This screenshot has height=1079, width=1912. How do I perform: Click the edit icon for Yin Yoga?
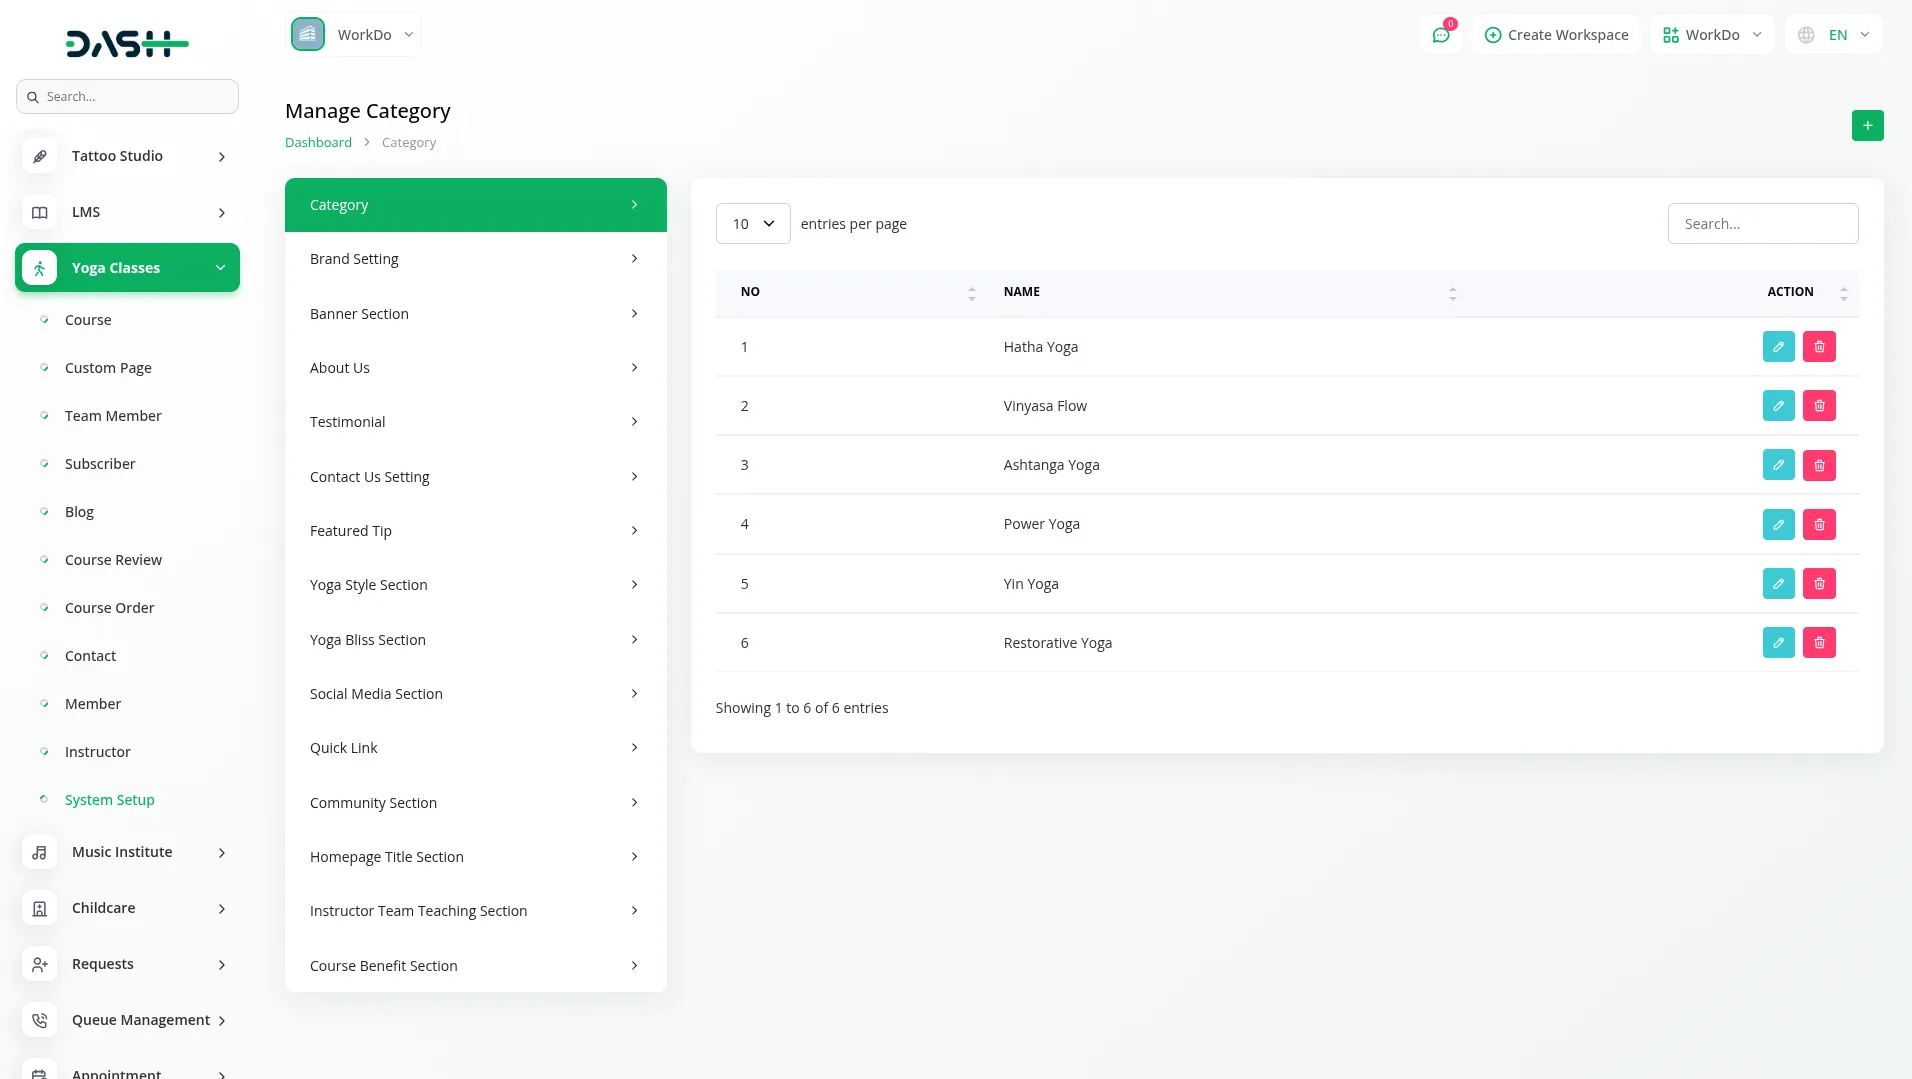tap(1778, 584)
